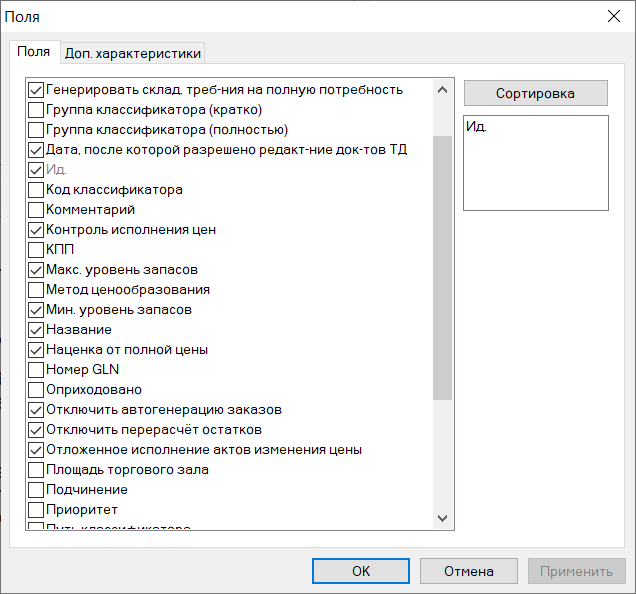Enable the Комментарий field
The height and width of the screenshot is (594, 636).
[36, 210]
